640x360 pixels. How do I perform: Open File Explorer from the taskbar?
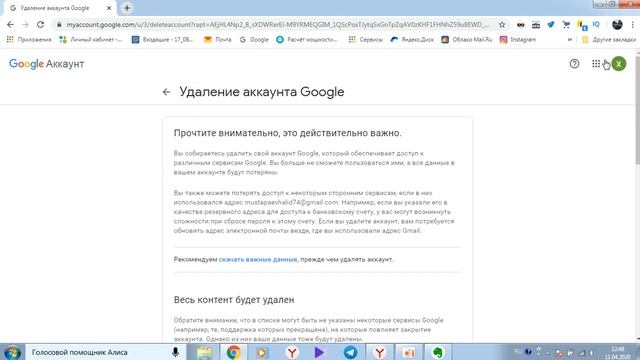204,353
